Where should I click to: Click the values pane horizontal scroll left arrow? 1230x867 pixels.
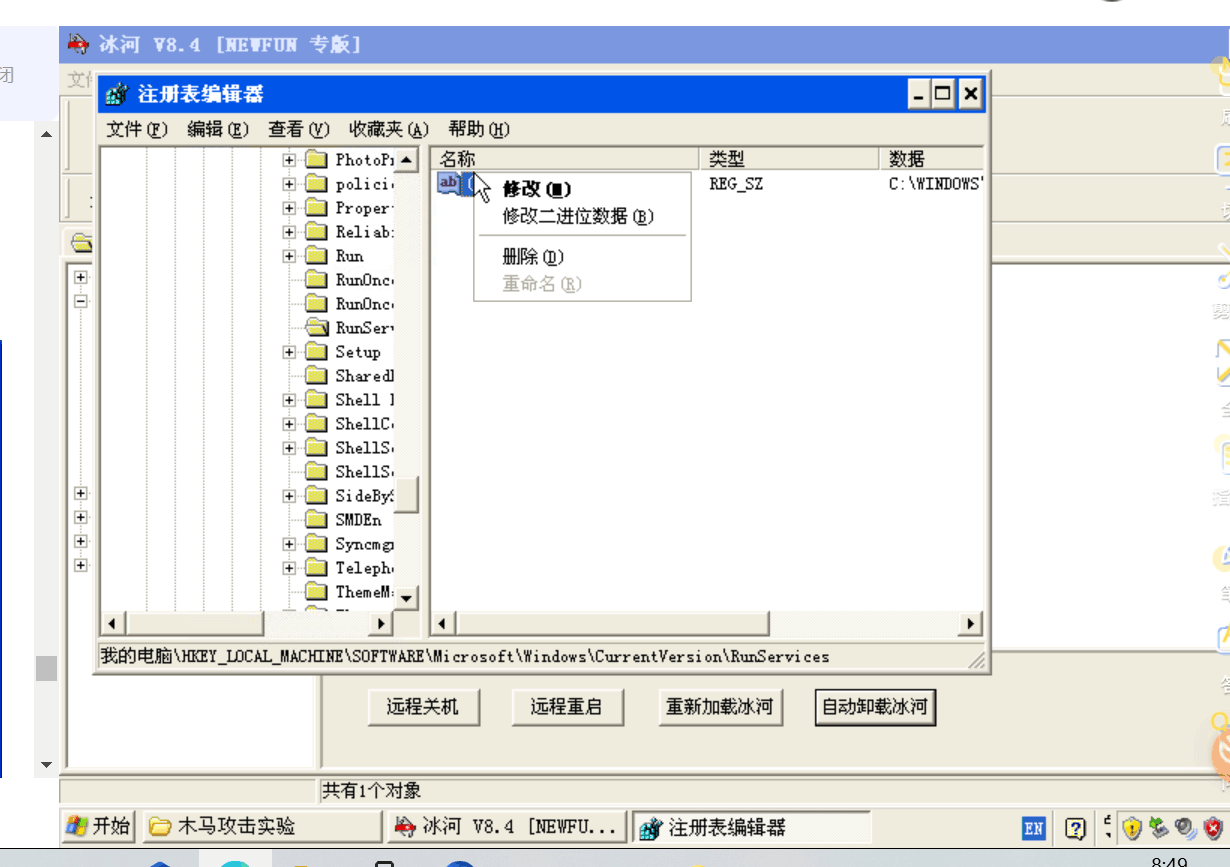[442, 623]
